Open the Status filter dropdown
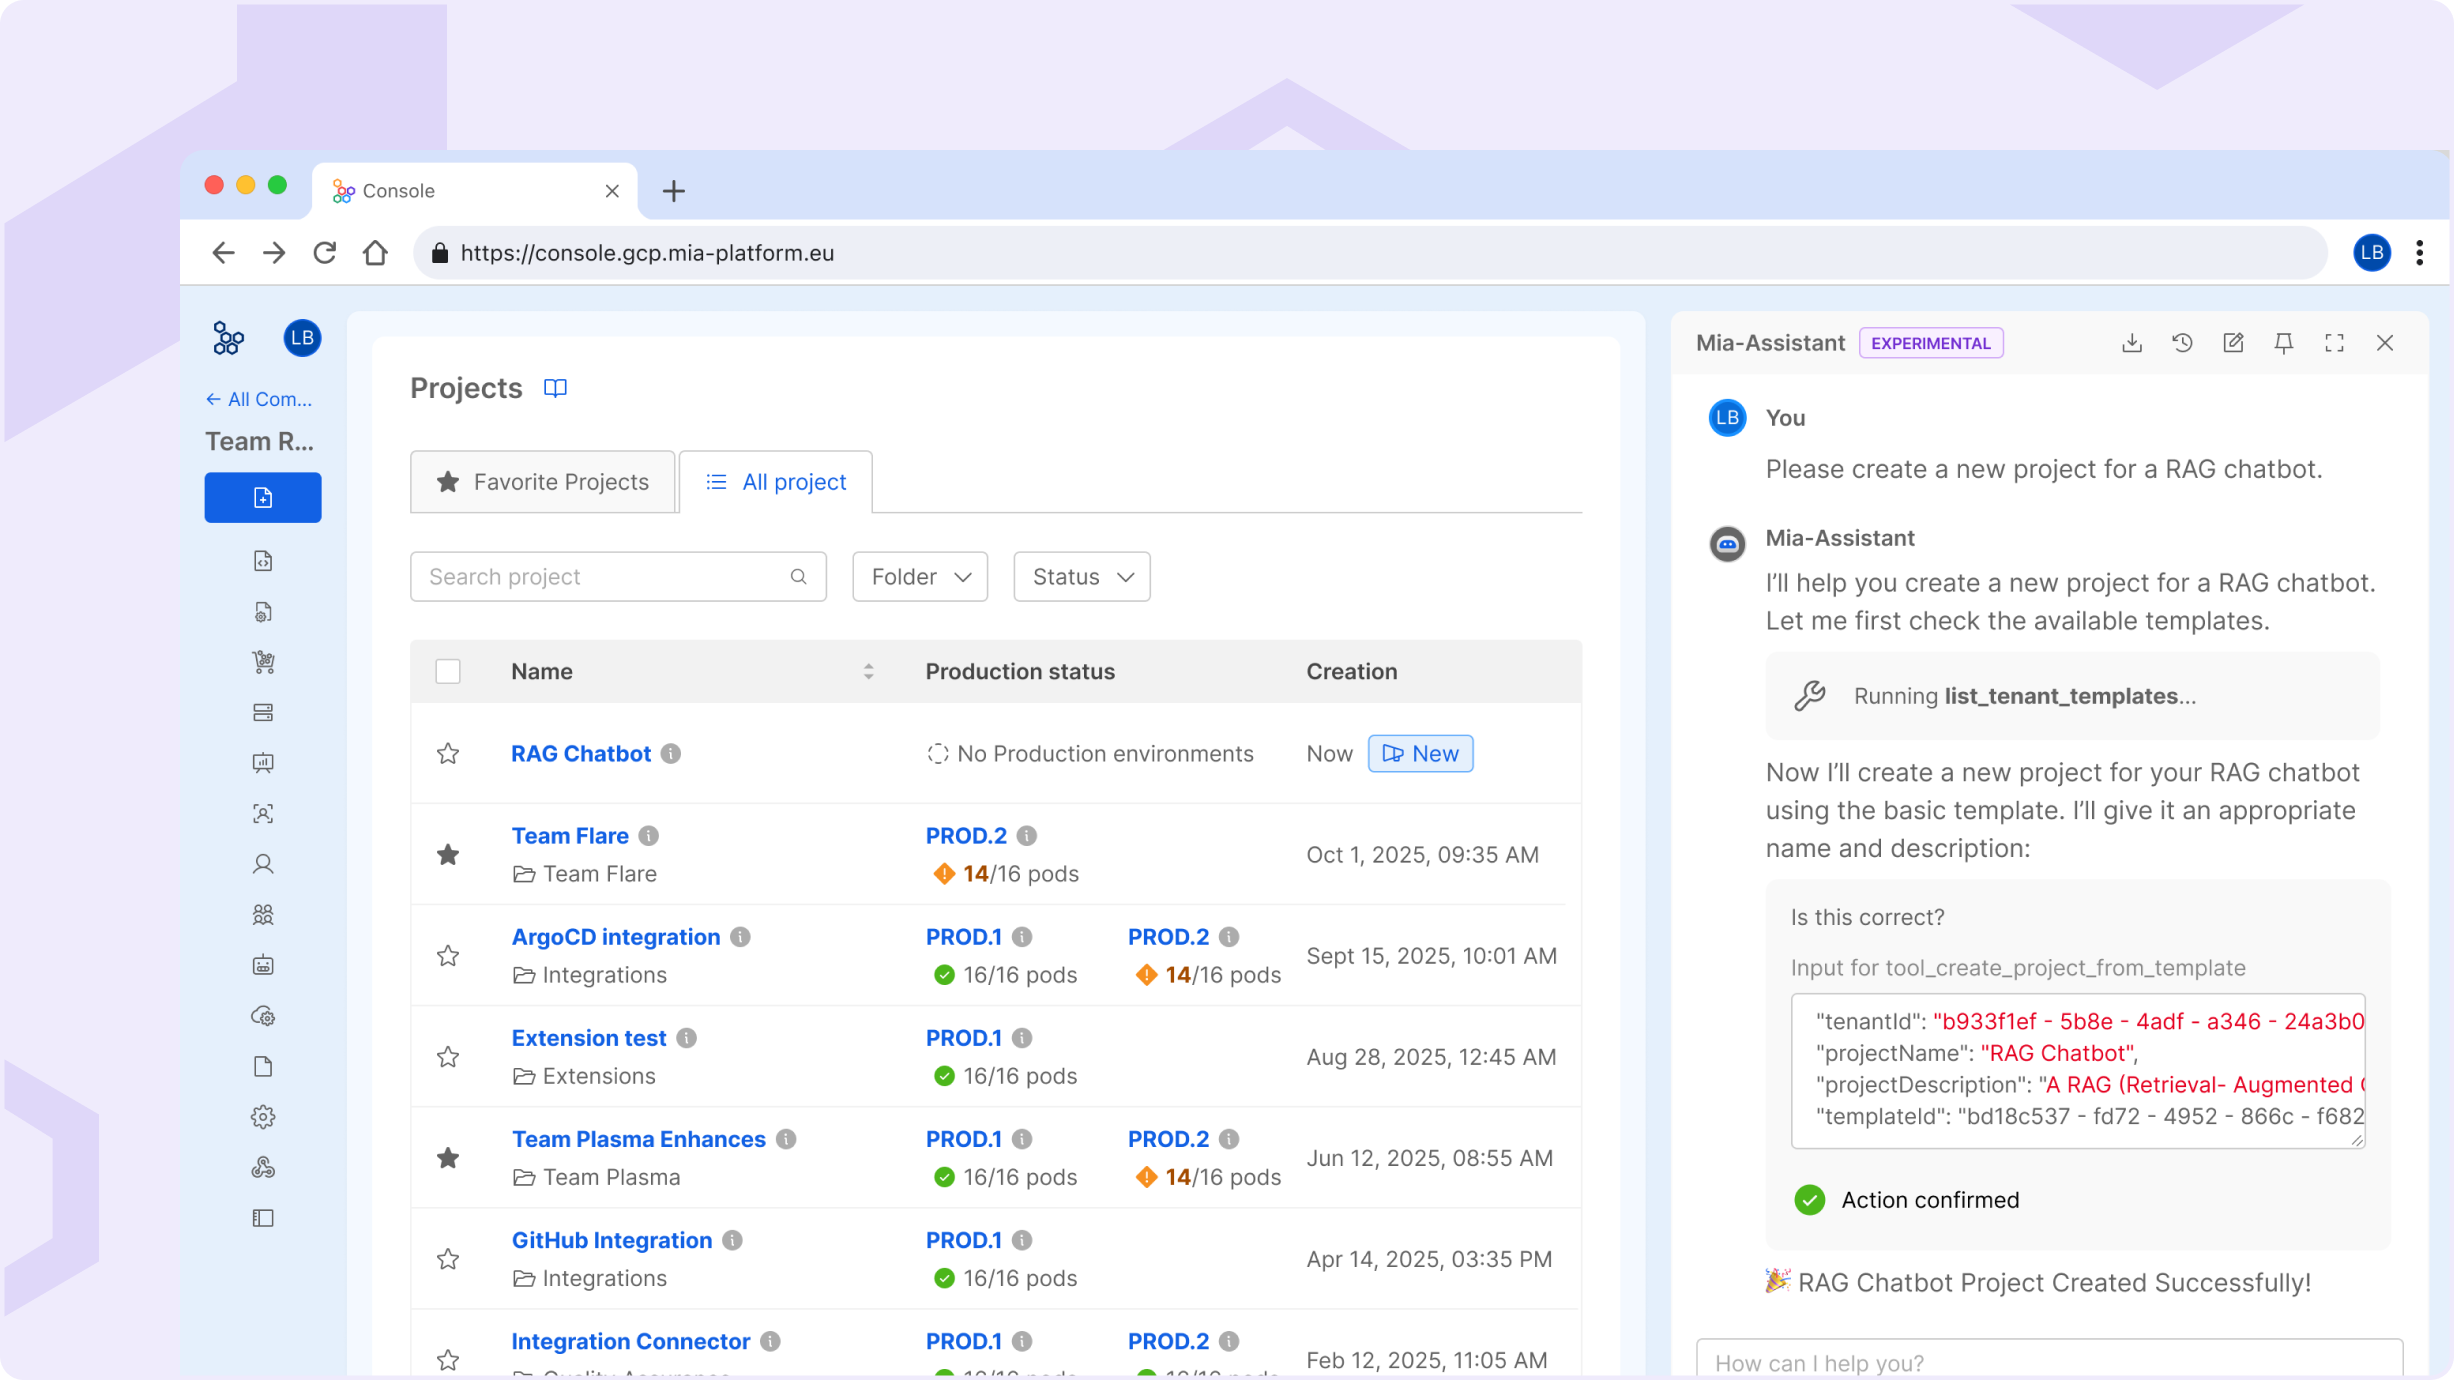 point(1081,577)
